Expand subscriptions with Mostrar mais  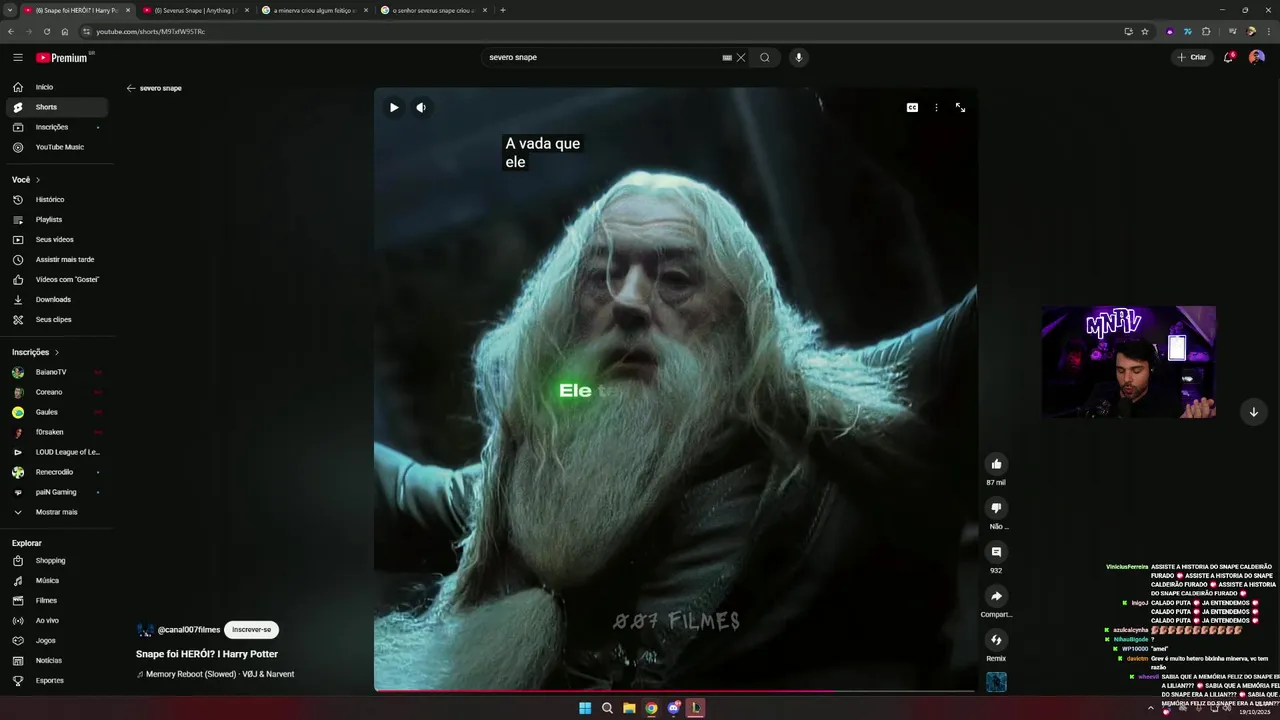(x=56, y=512)
